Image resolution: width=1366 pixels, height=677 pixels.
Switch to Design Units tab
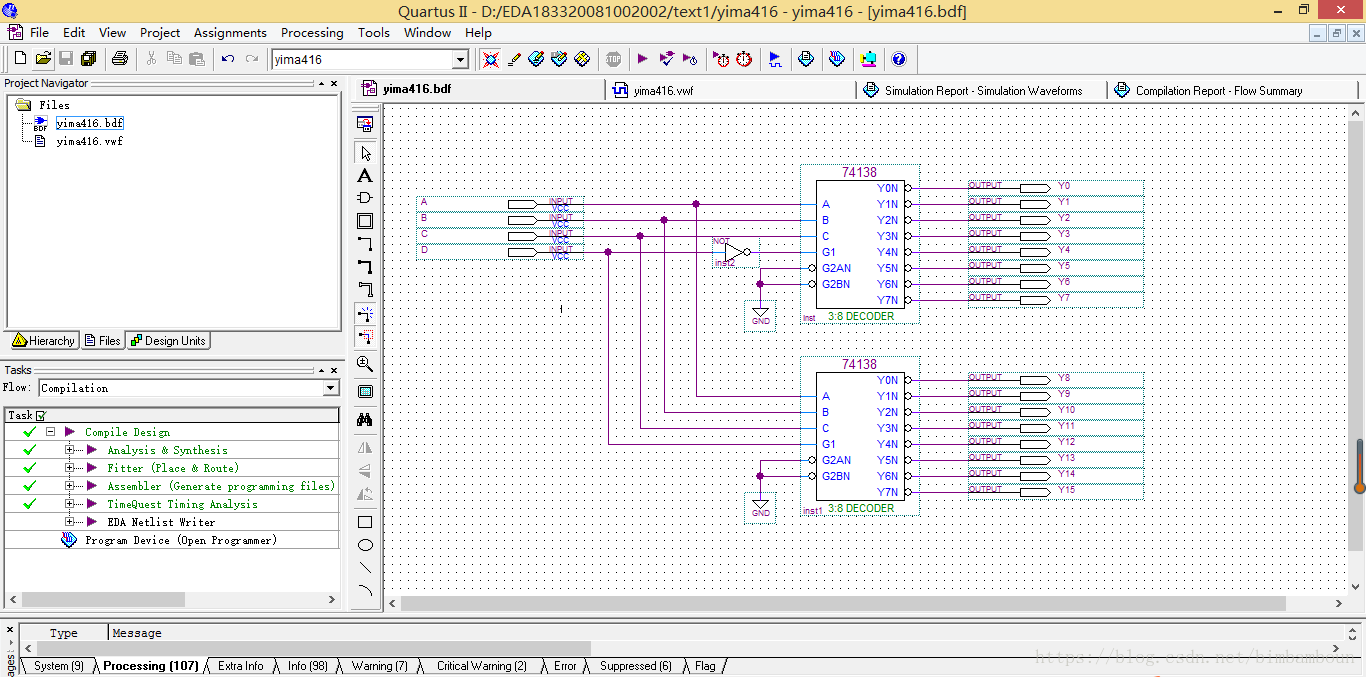(x=168, y=341)
